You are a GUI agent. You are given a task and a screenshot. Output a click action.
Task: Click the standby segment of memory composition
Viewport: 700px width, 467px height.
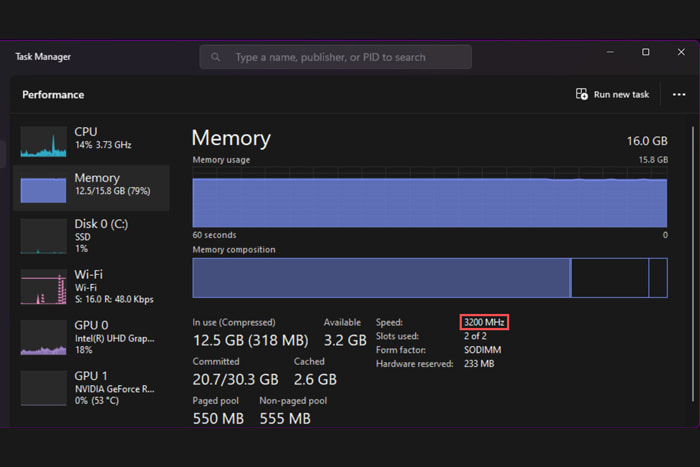coord(609,277)
